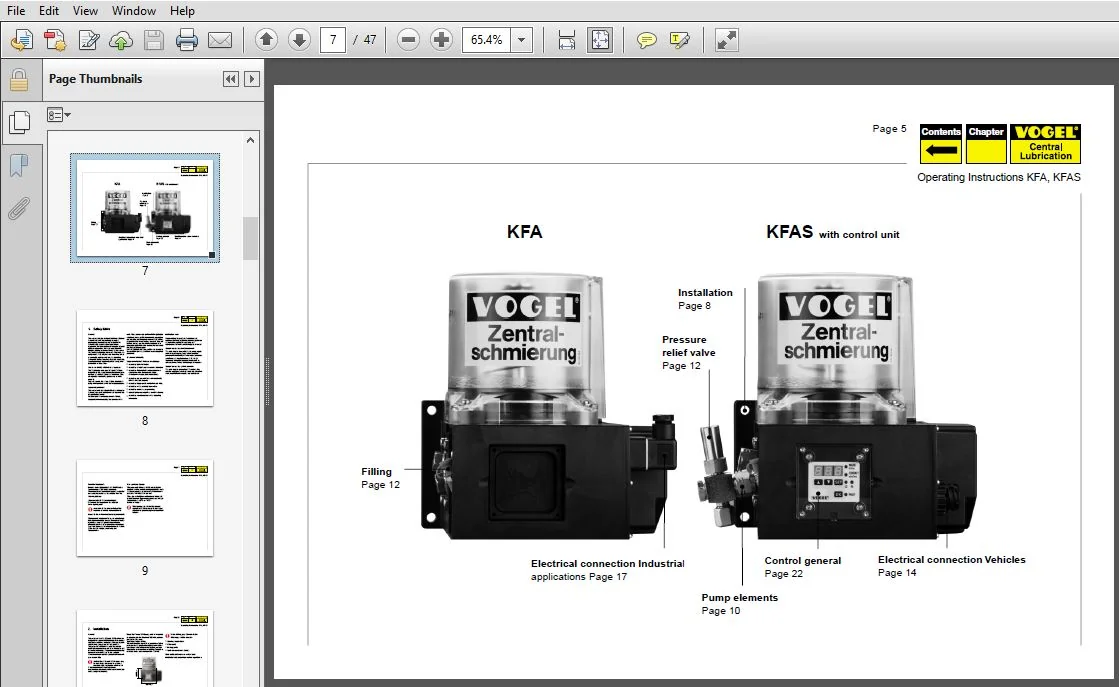
Task: Go to next page with down arrow
Action: [x=299, y=40]
